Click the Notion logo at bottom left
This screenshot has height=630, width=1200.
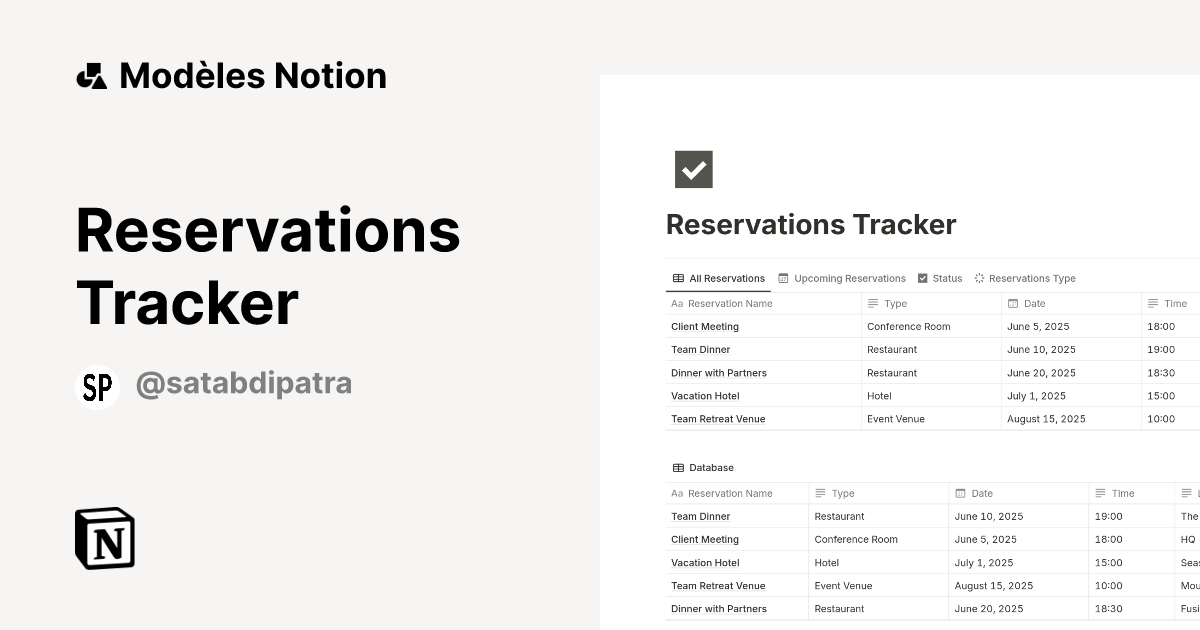pos(104,538)
